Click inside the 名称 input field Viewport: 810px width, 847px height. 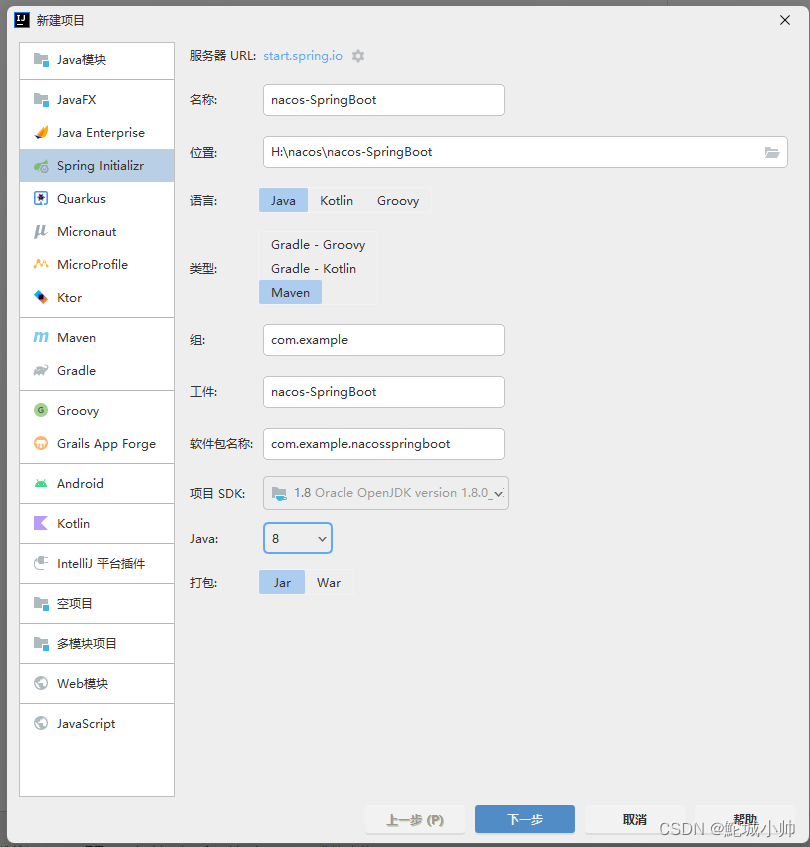tap(383, 100)
